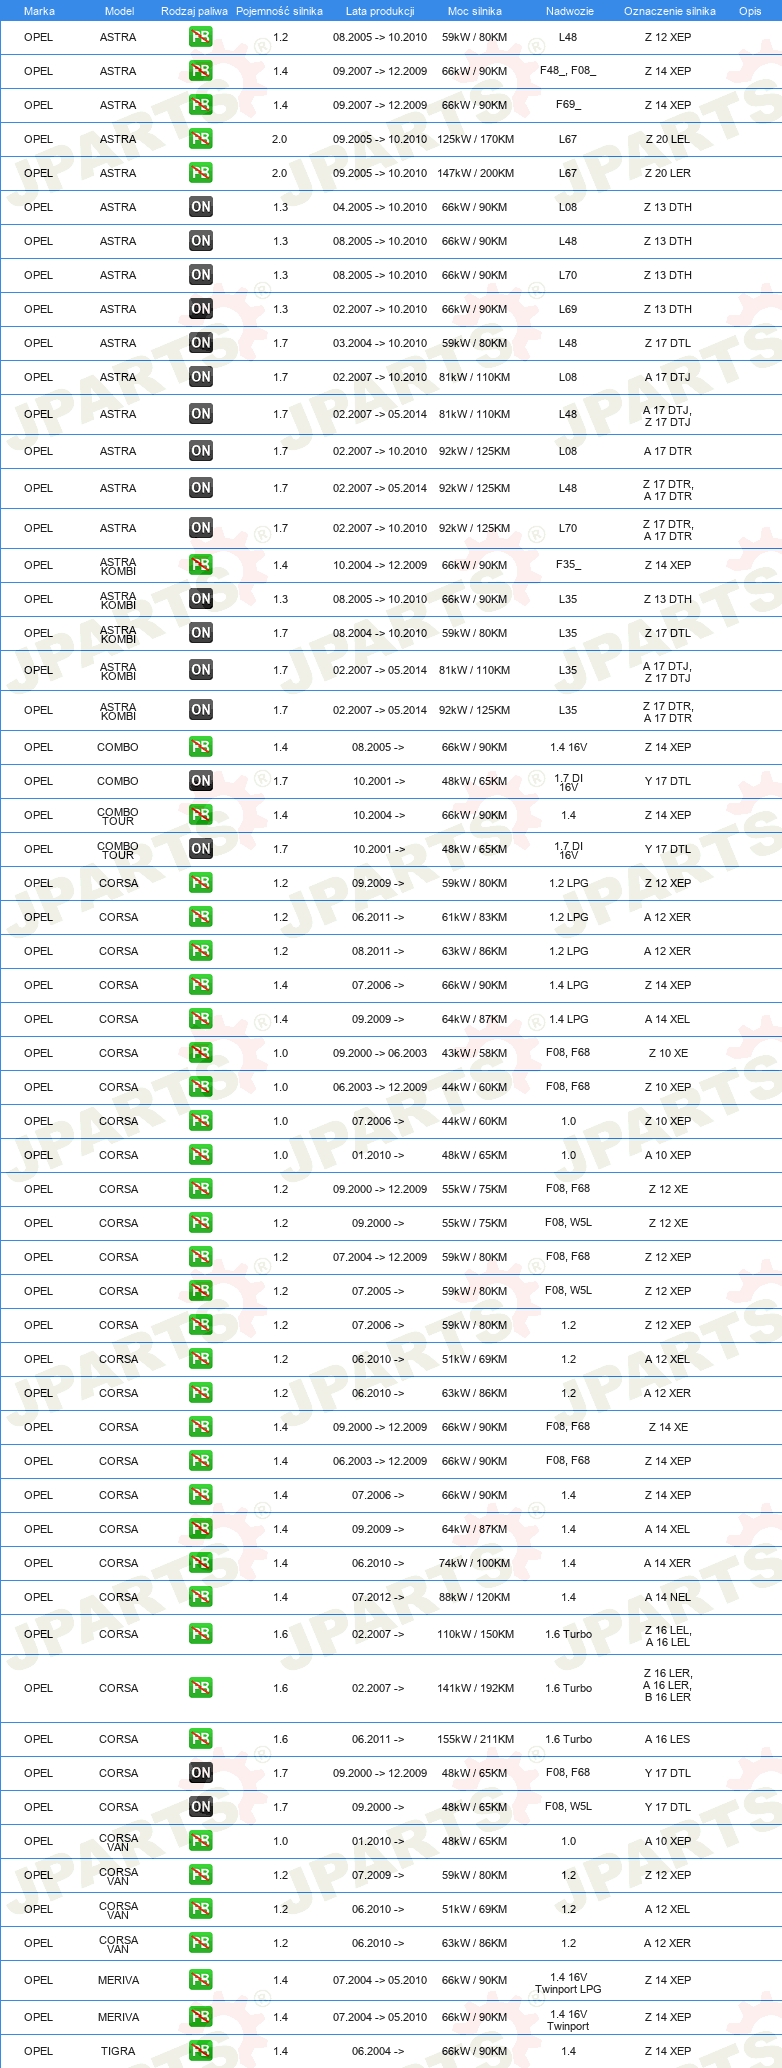Click the F35_ body cell
782x2068 pixels.
click(568, 565)
